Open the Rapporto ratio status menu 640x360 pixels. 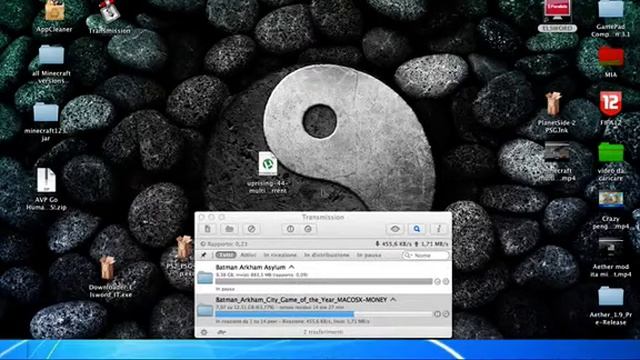(x=224, y=244)
